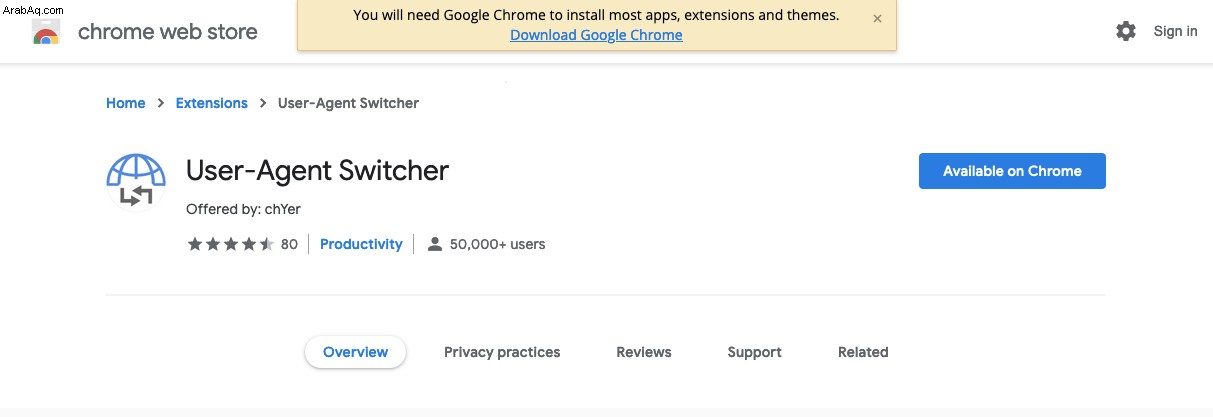Click the 80 ratings count
The height and width of the screenshot is (417, 1213).
pos(289,244)
